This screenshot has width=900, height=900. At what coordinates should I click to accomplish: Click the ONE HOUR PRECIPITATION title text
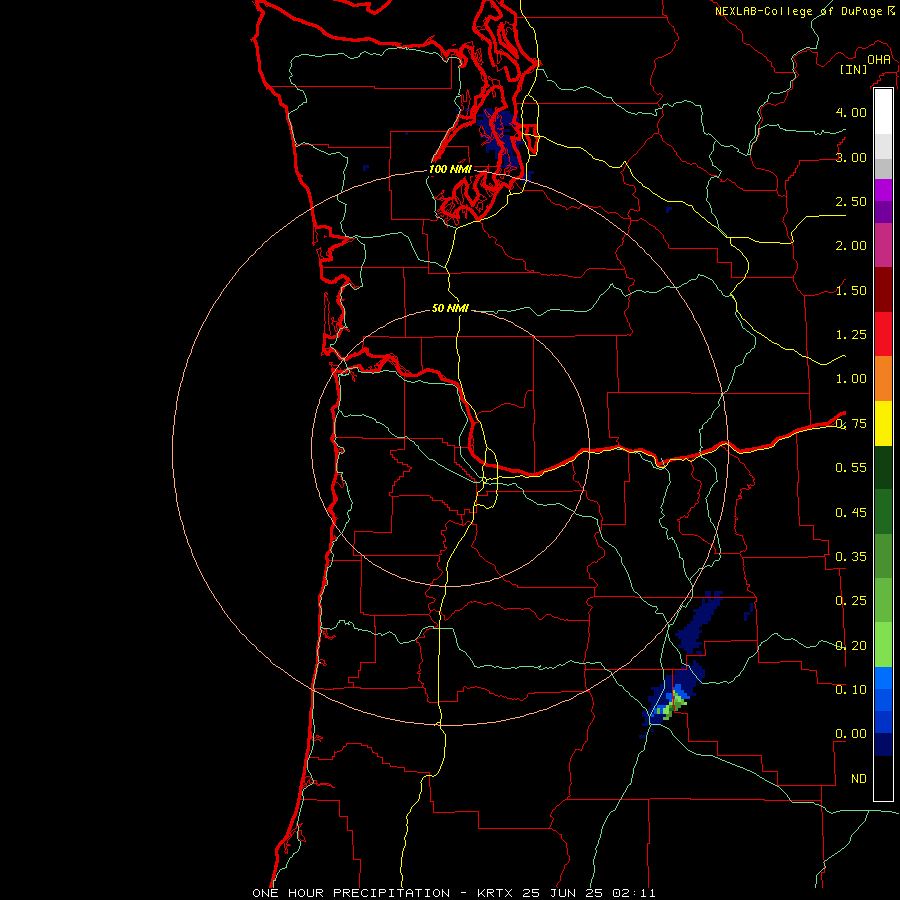351,893
